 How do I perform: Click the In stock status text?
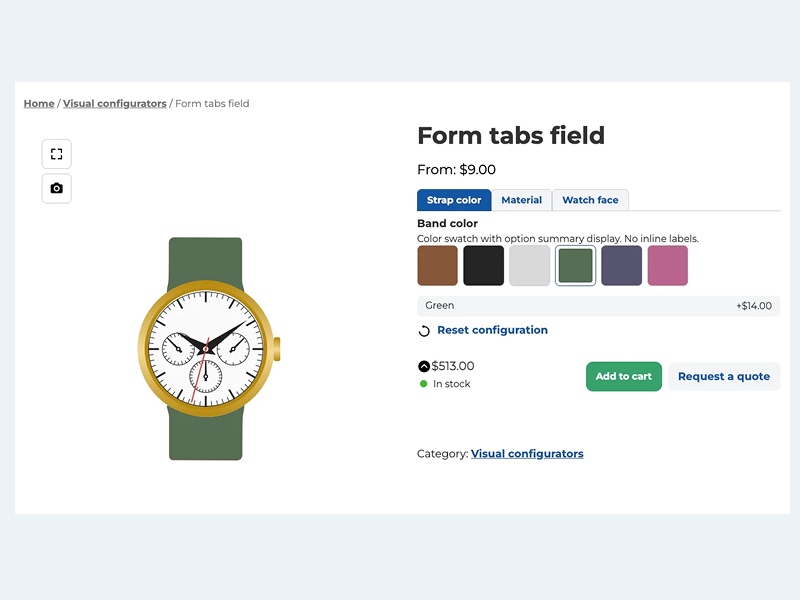click(x=452, y=384)
